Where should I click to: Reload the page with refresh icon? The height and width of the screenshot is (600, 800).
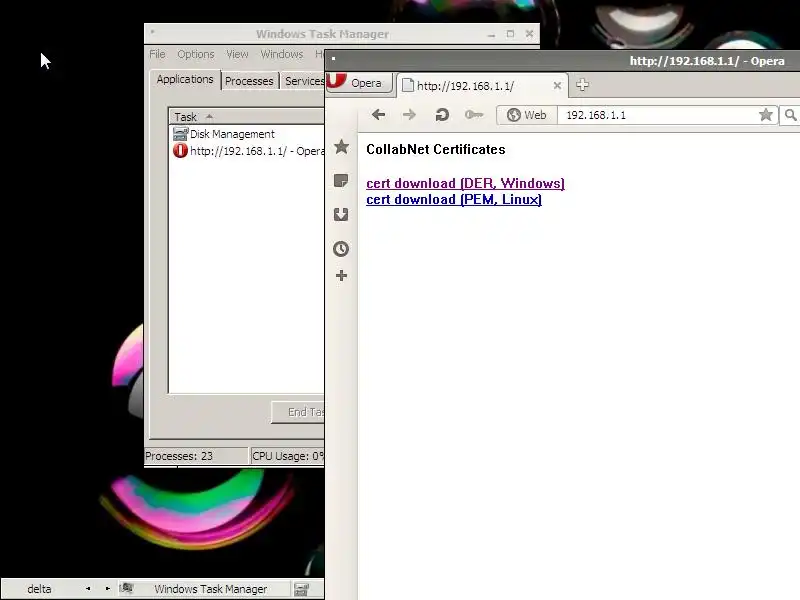pos(442,115)
